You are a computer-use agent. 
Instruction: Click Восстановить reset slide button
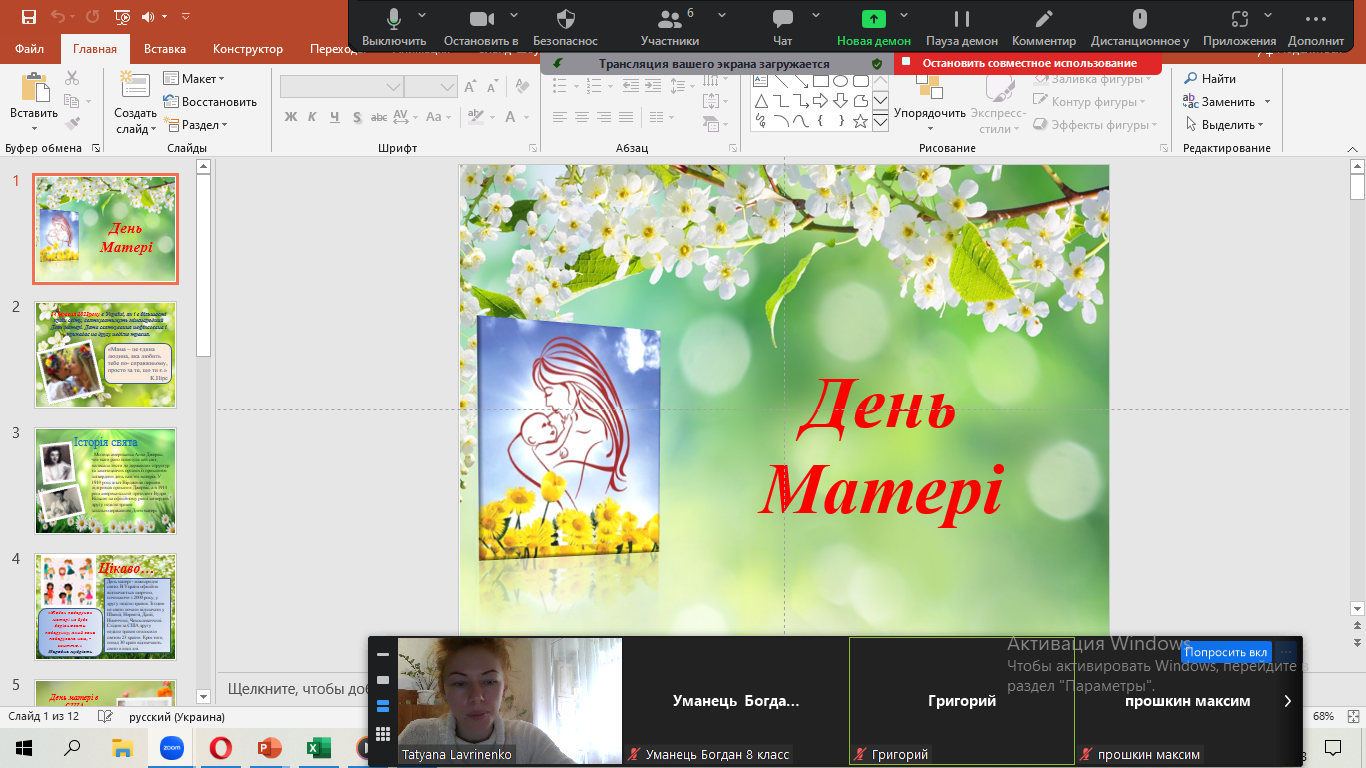[210, 101]
